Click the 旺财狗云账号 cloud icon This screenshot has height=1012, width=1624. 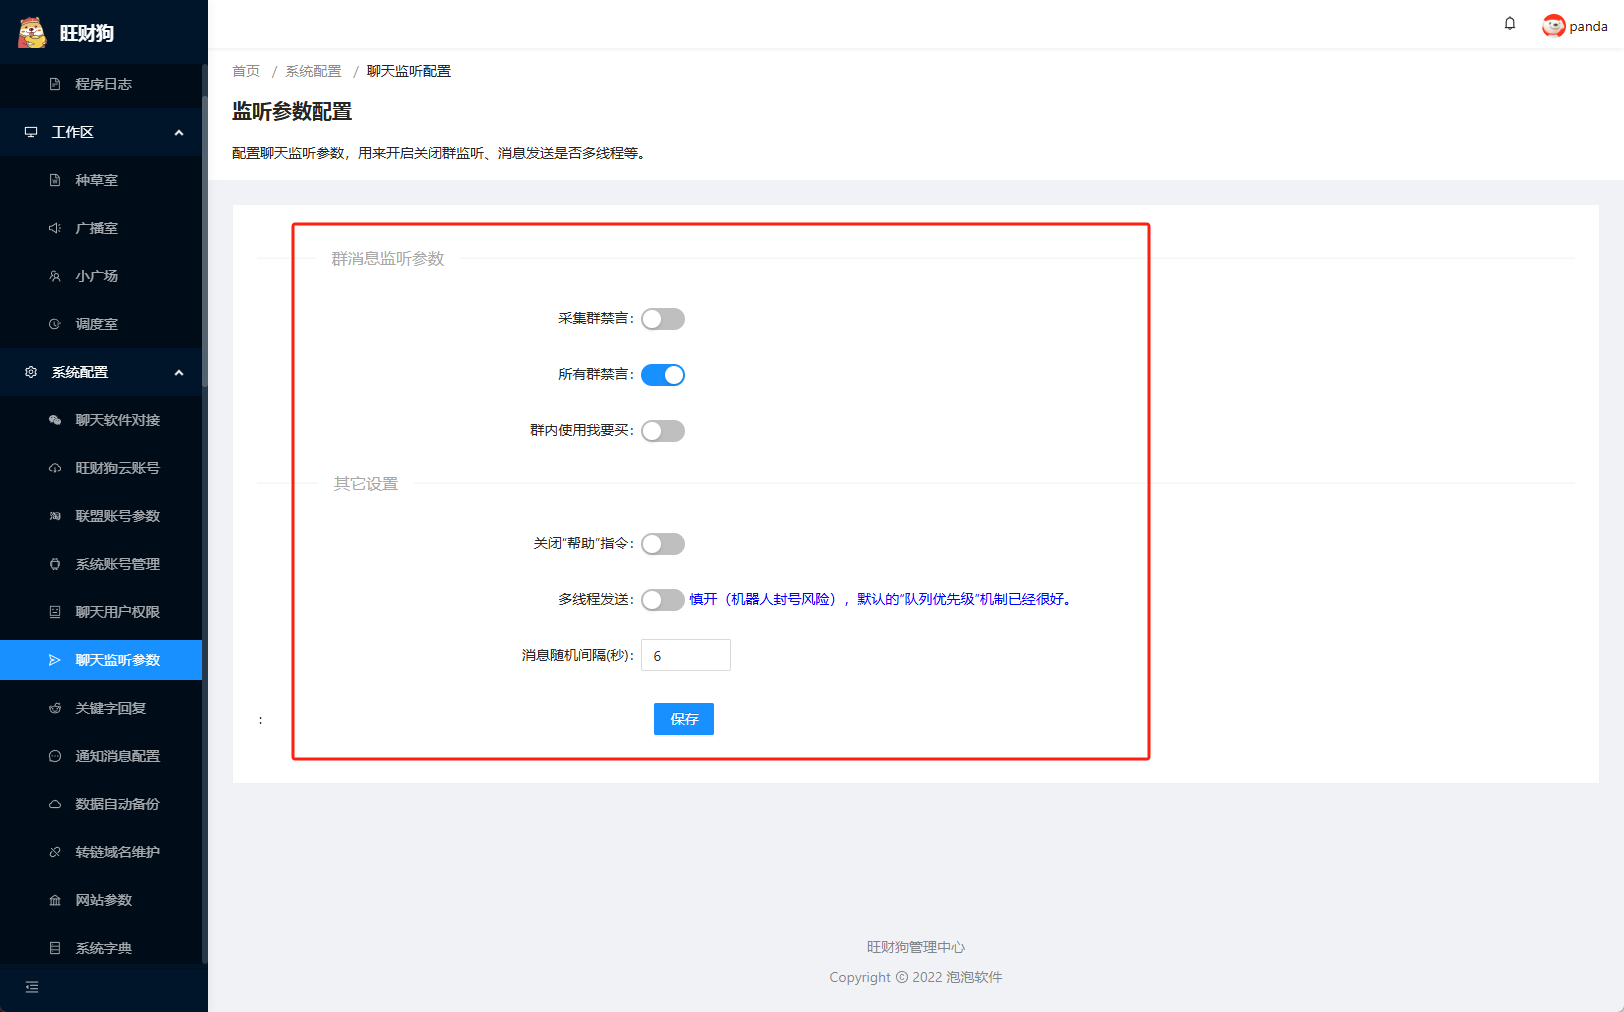coord(55,468)
